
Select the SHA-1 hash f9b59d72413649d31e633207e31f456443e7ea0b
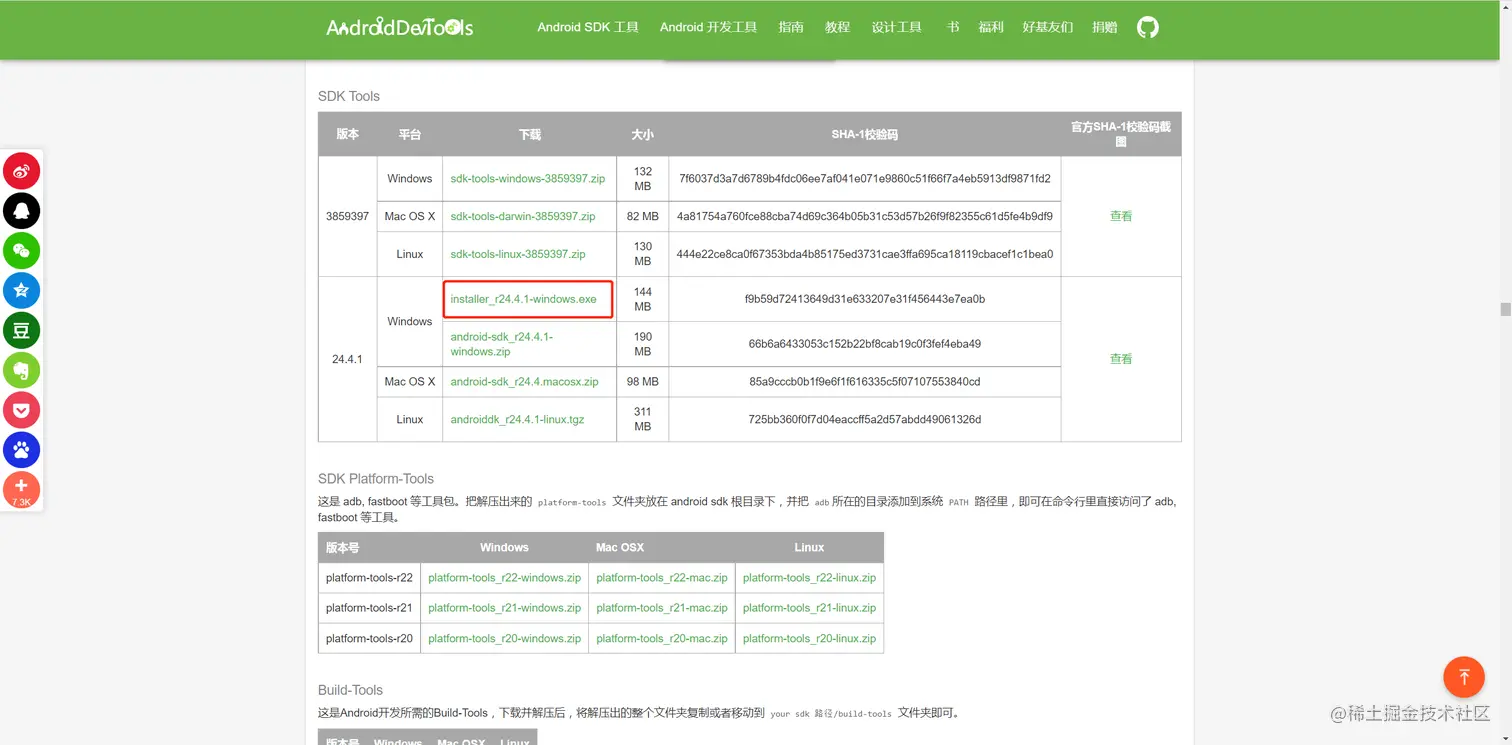click(x=865, y=299)
